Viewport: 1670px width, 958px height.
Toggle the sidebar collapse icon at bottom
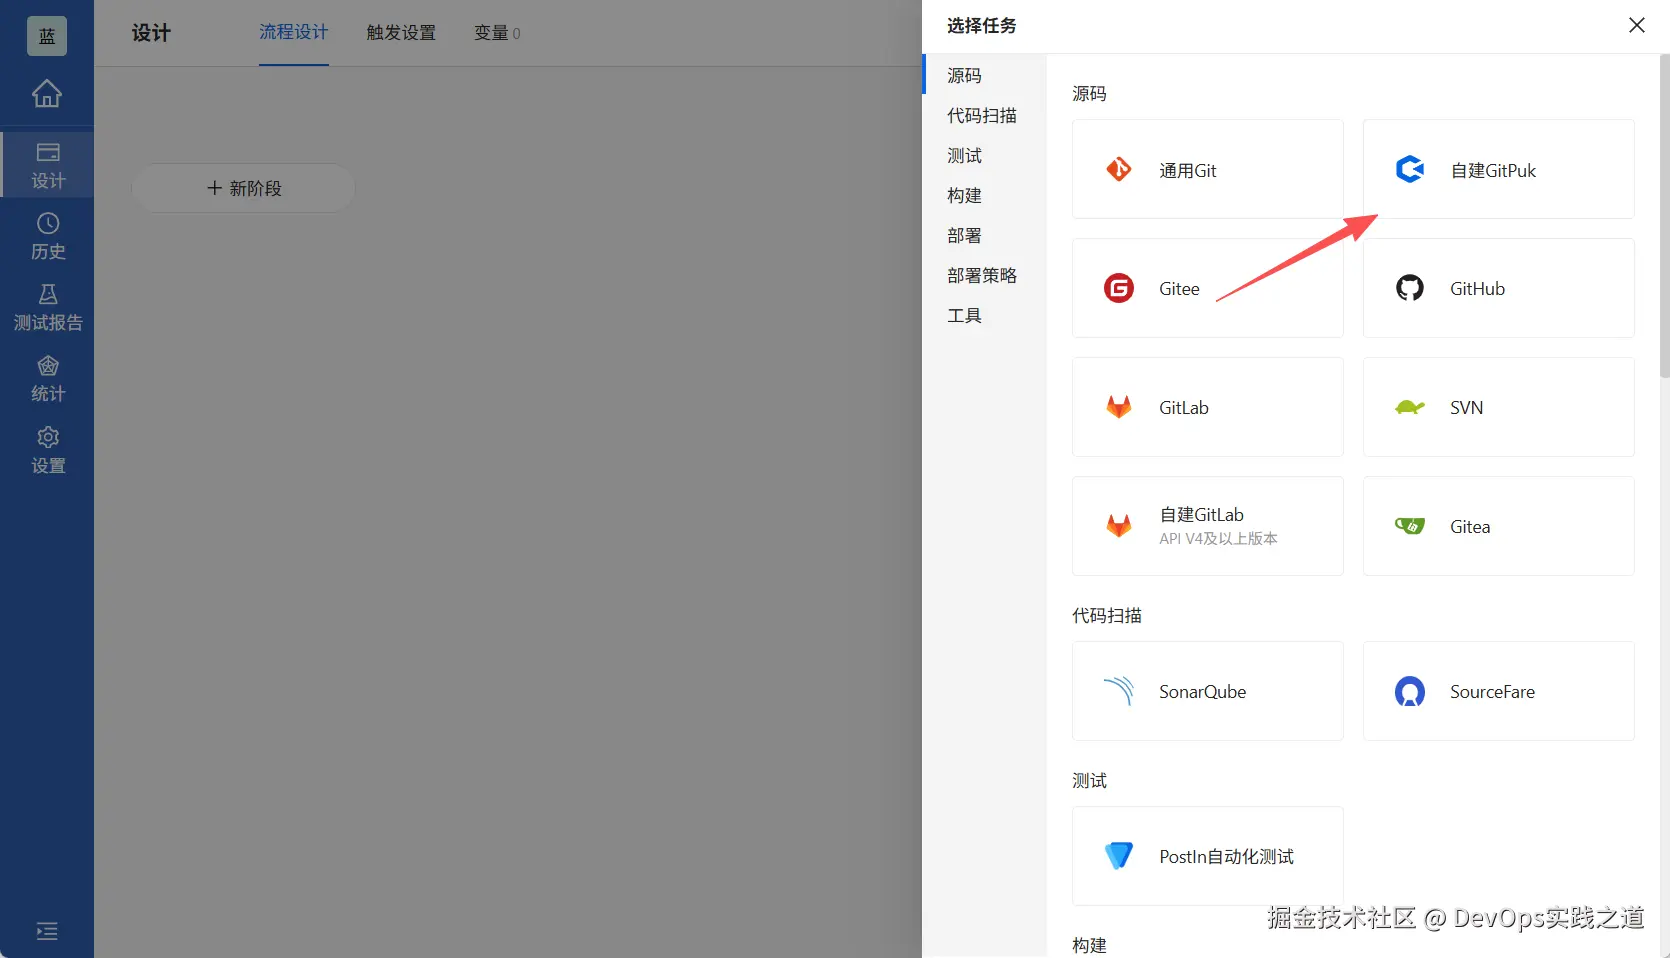click(x=47, y=931)
